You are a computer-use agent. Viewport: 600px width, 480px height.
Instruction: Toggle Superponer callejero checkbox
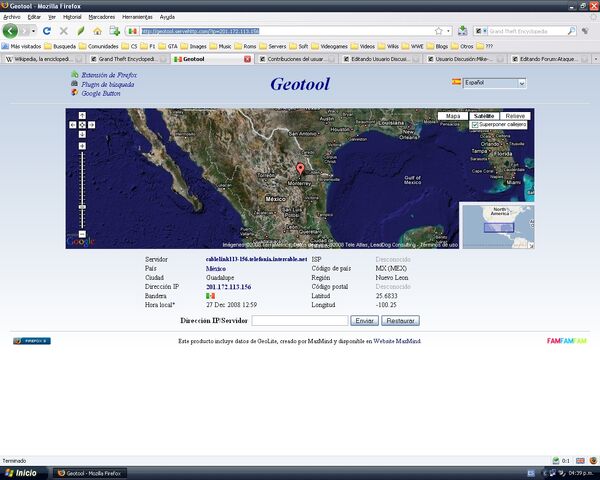point(475,125)
